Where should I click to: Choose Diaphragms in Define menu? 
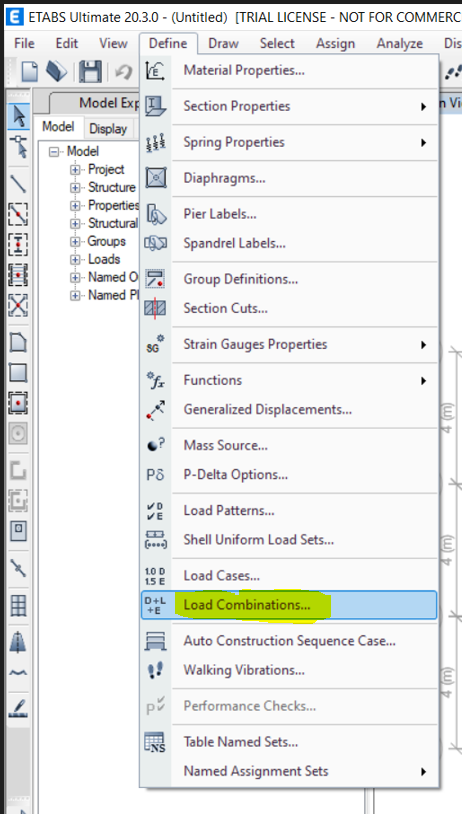coord(289,178)
